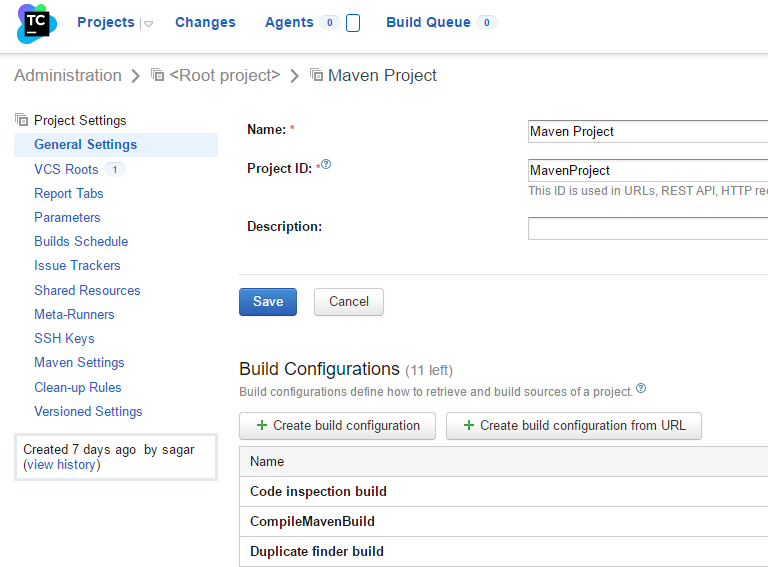Screen dimensions: 768x567
Task: Click the Description input field
Action: coord(648,229)
